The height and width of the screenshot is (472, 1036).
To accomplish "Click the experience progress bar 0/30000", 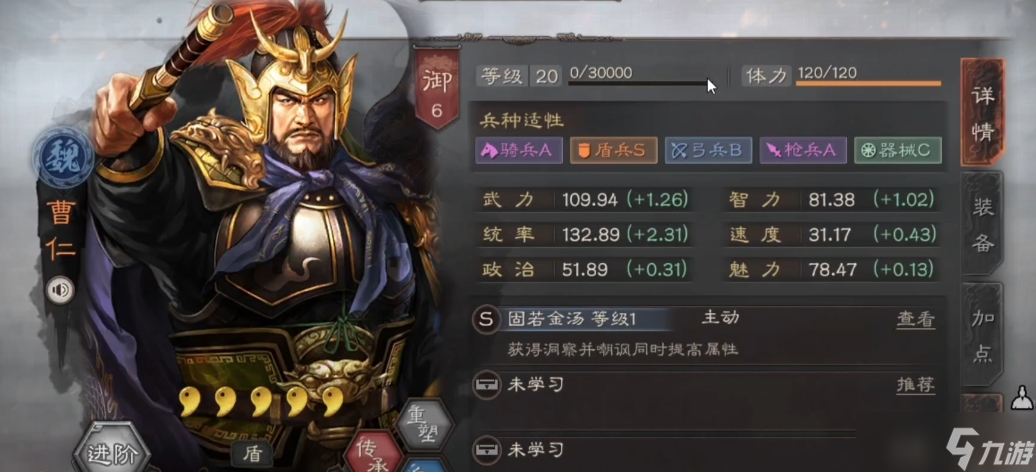I will (638, 83).
